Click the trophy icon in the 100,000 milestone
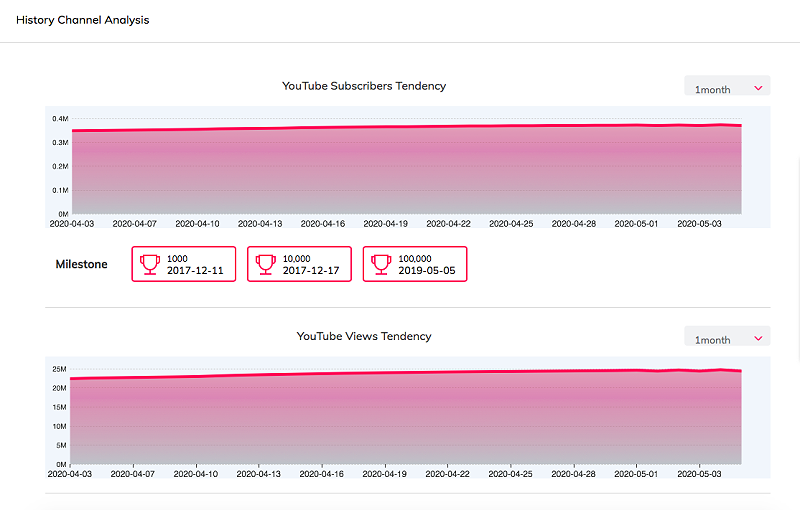Viewport: 800px width, 510px height. [x=381, y=264]
